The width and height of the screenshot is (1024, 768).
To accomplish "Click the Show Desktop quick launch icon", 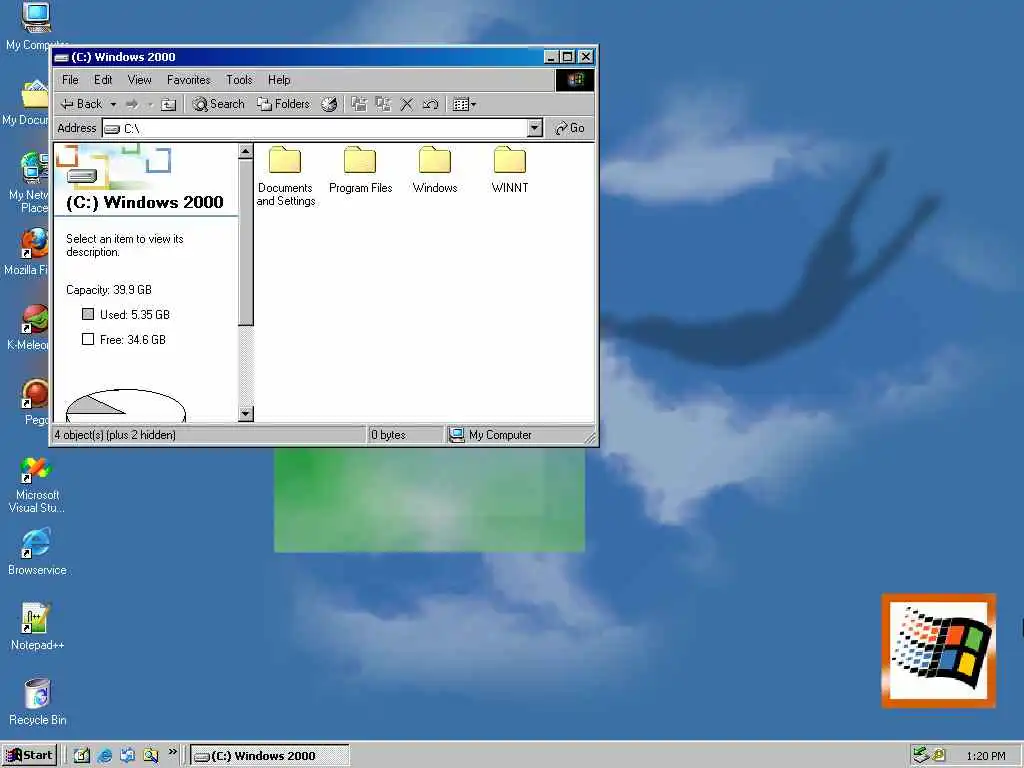I will pos(82,755).
